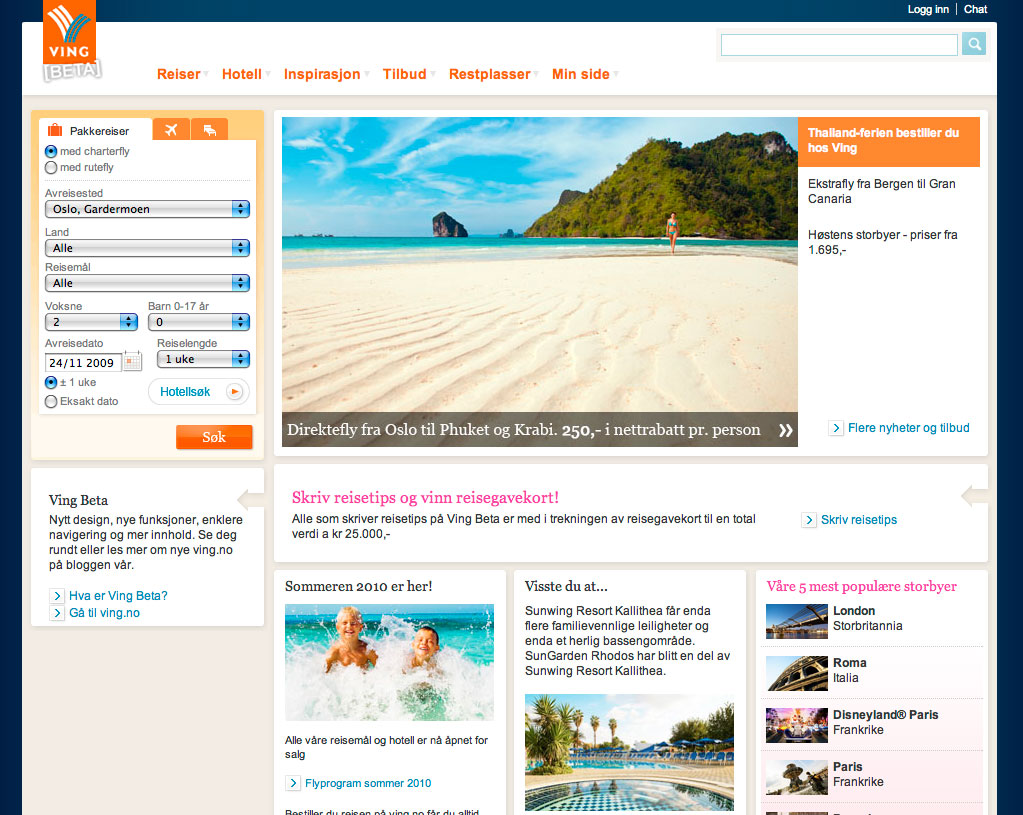Switch to the airplane flight-only tab
Screen dimensions: 1023x815
tap(171, 129)
